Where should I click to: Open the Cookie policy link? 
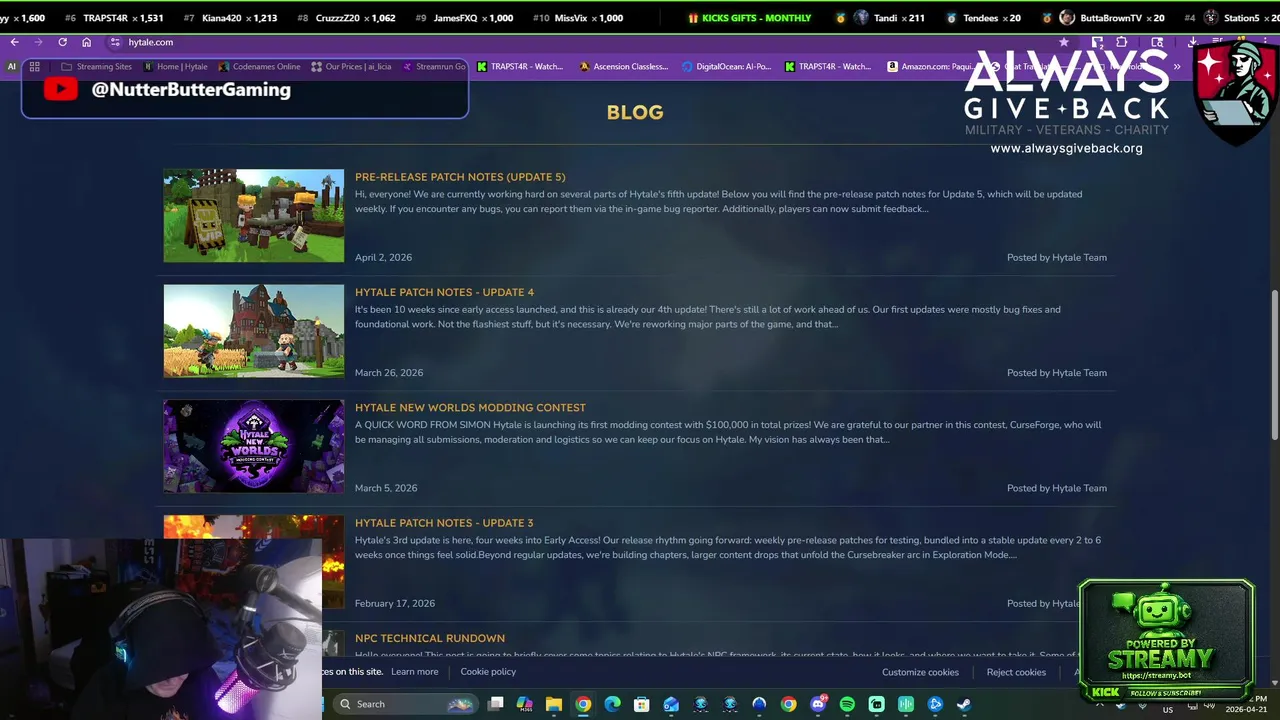[488, 672]
